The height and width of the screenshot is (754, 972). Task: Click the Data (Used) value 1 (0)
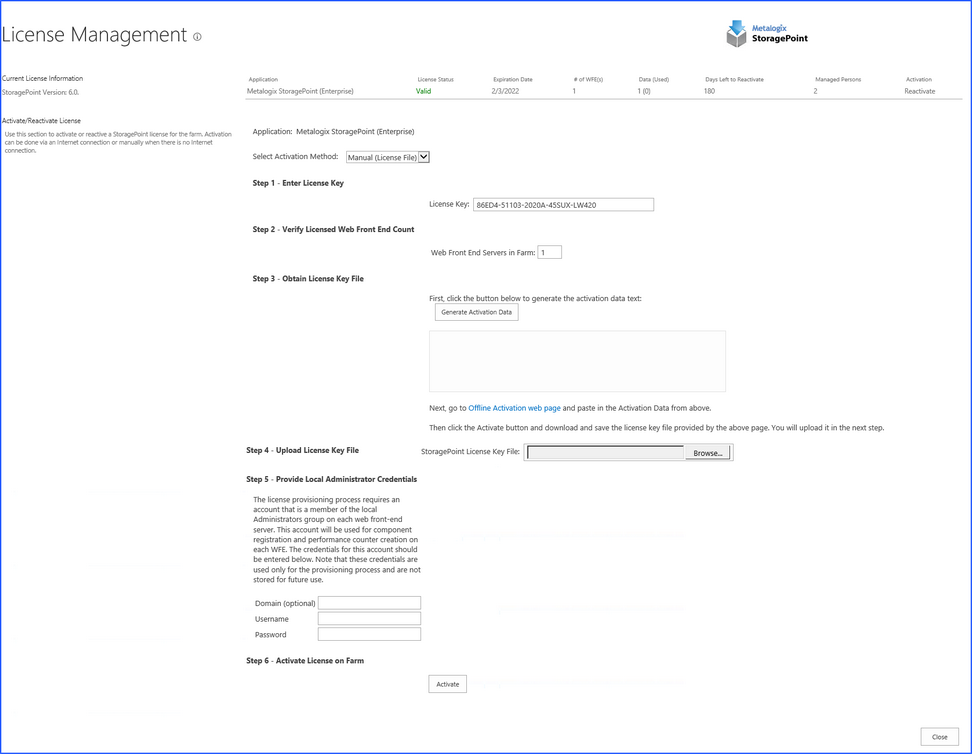click(644, 91)
